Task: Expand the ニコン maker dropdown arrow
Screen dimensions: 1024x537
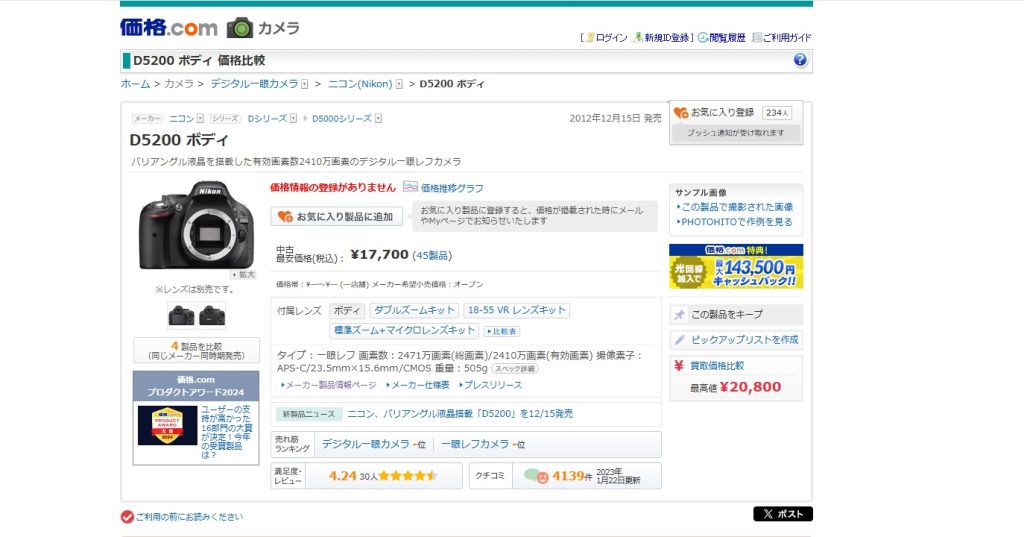Action: pos(200,118)
